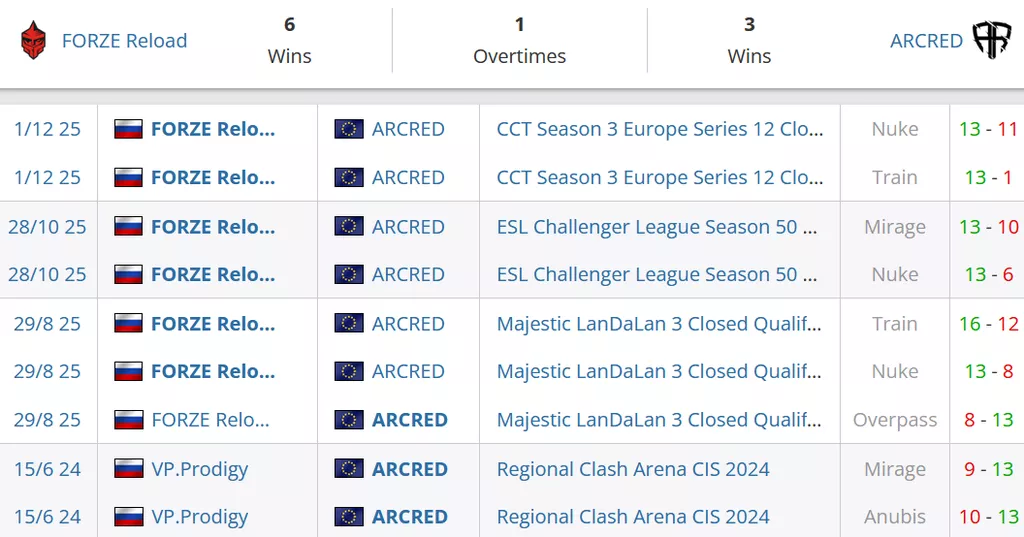Click the FORZE Reload team logo

point(33,40)
